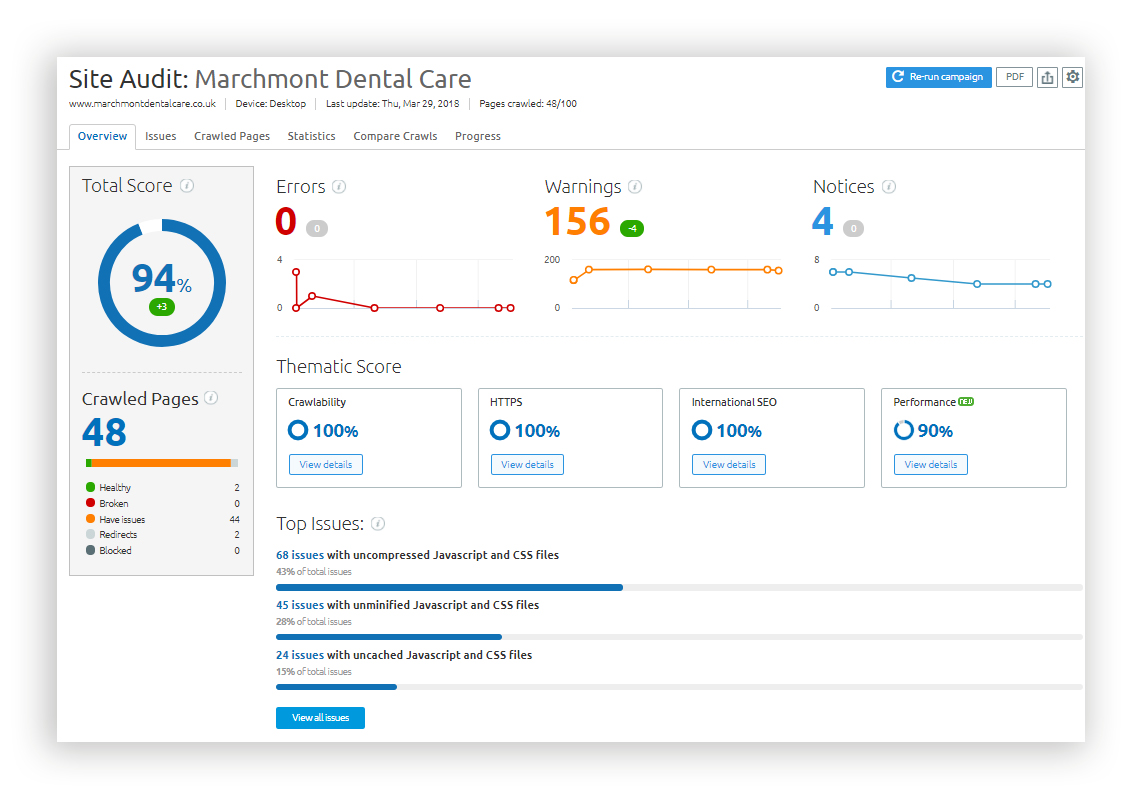This screenshot has height=799, width=1142.
Task: Click the uncompressed files issue progress bar
Action: pyautogui.click(x=680, y=587)
